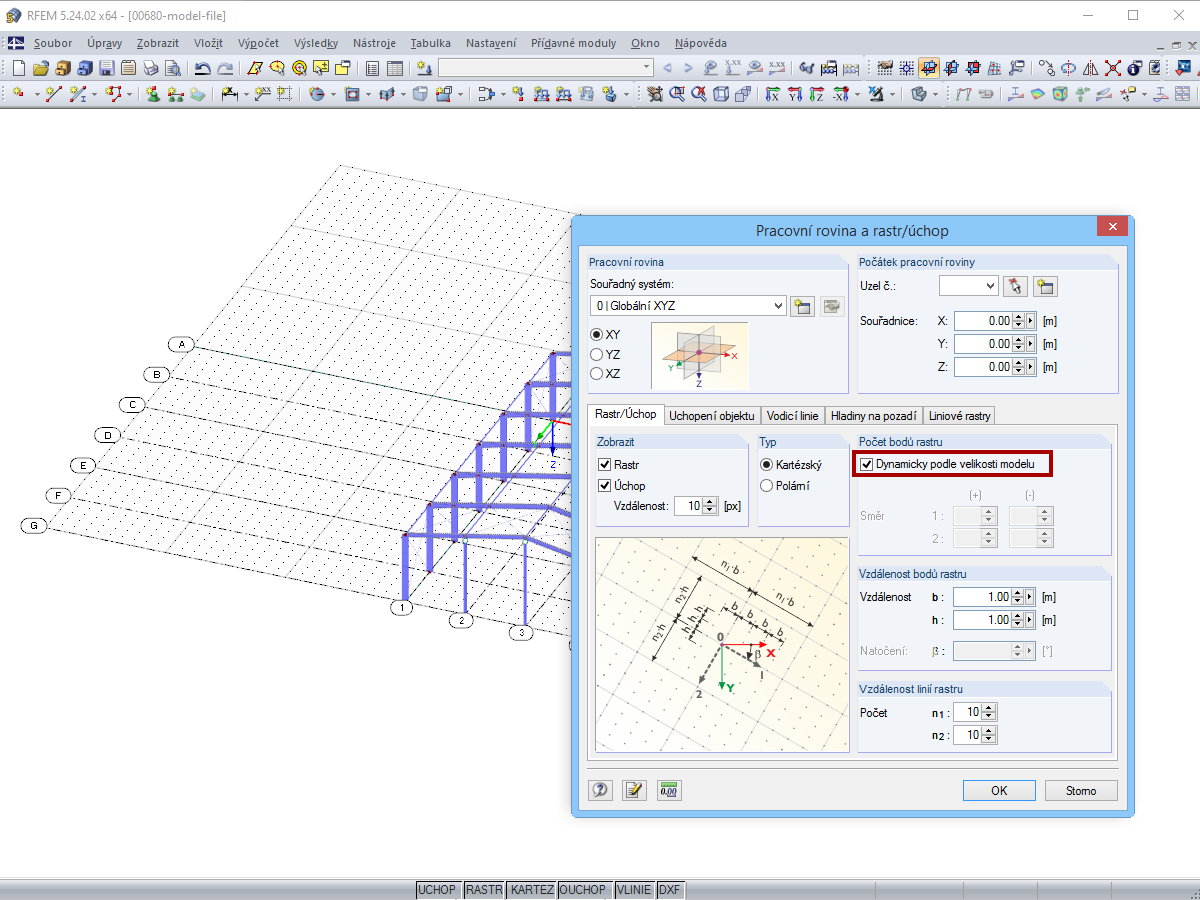Uncheck Dynamicky podle velikosti modelu

[867, 465]
